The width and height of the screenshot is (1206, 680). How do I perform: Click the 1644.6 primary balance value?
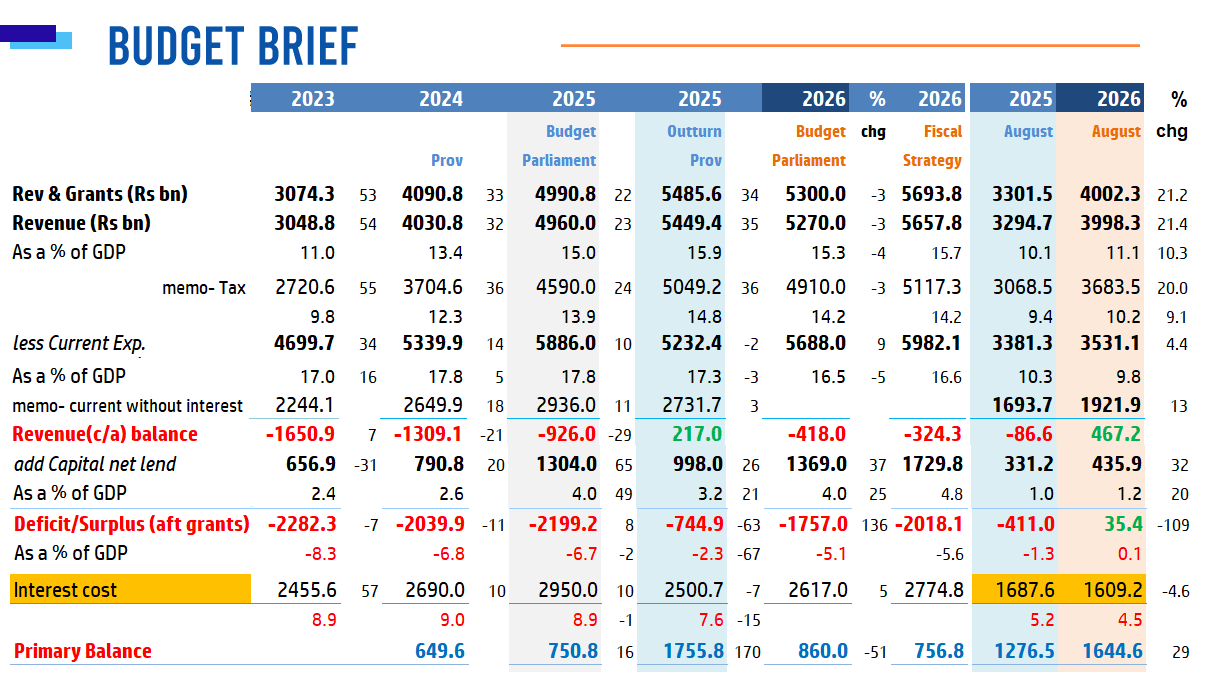pos(1112,651)
